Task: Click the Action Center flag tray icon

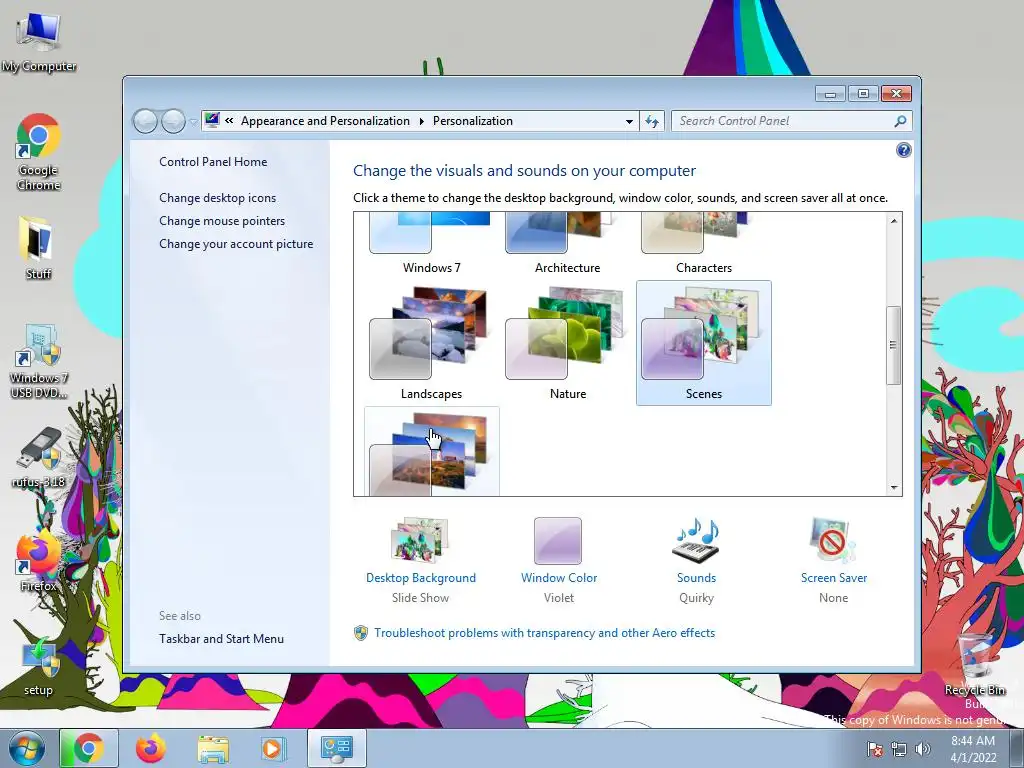Action: pos(875,749)
